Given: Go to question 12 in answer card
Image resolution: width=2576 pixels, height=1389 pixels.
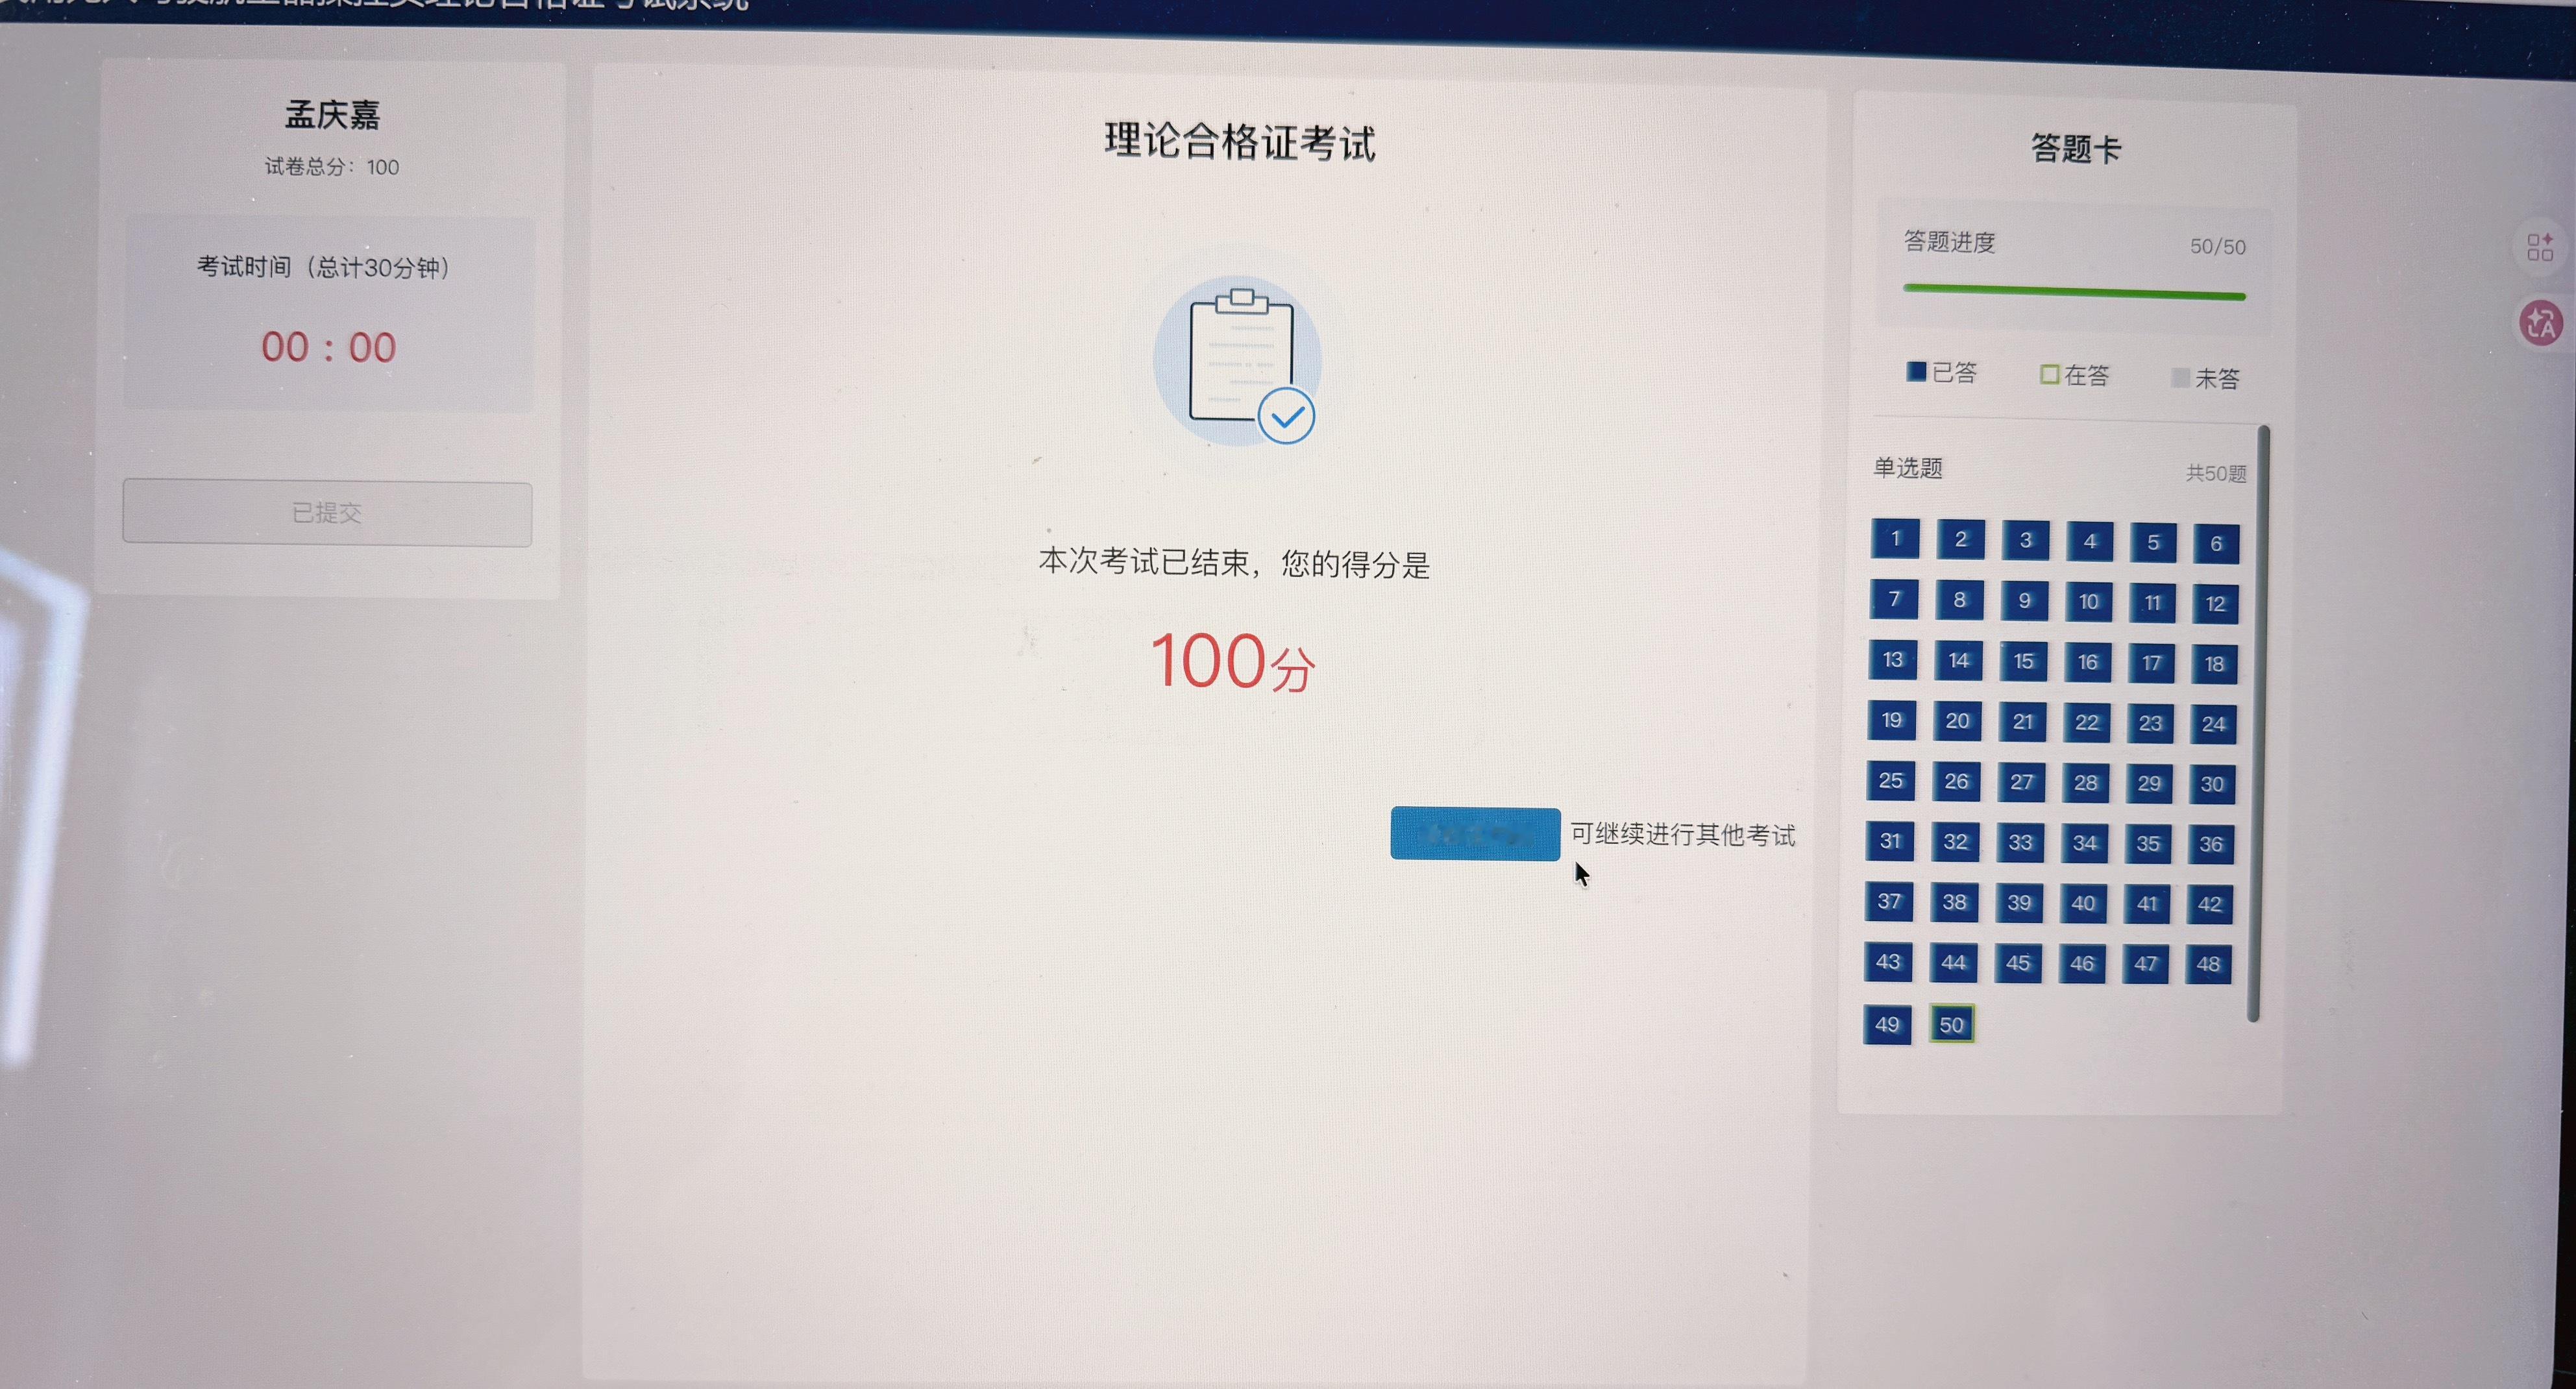Looking at the screenshot, I should pyautogui.click(x=2215, y=604).
